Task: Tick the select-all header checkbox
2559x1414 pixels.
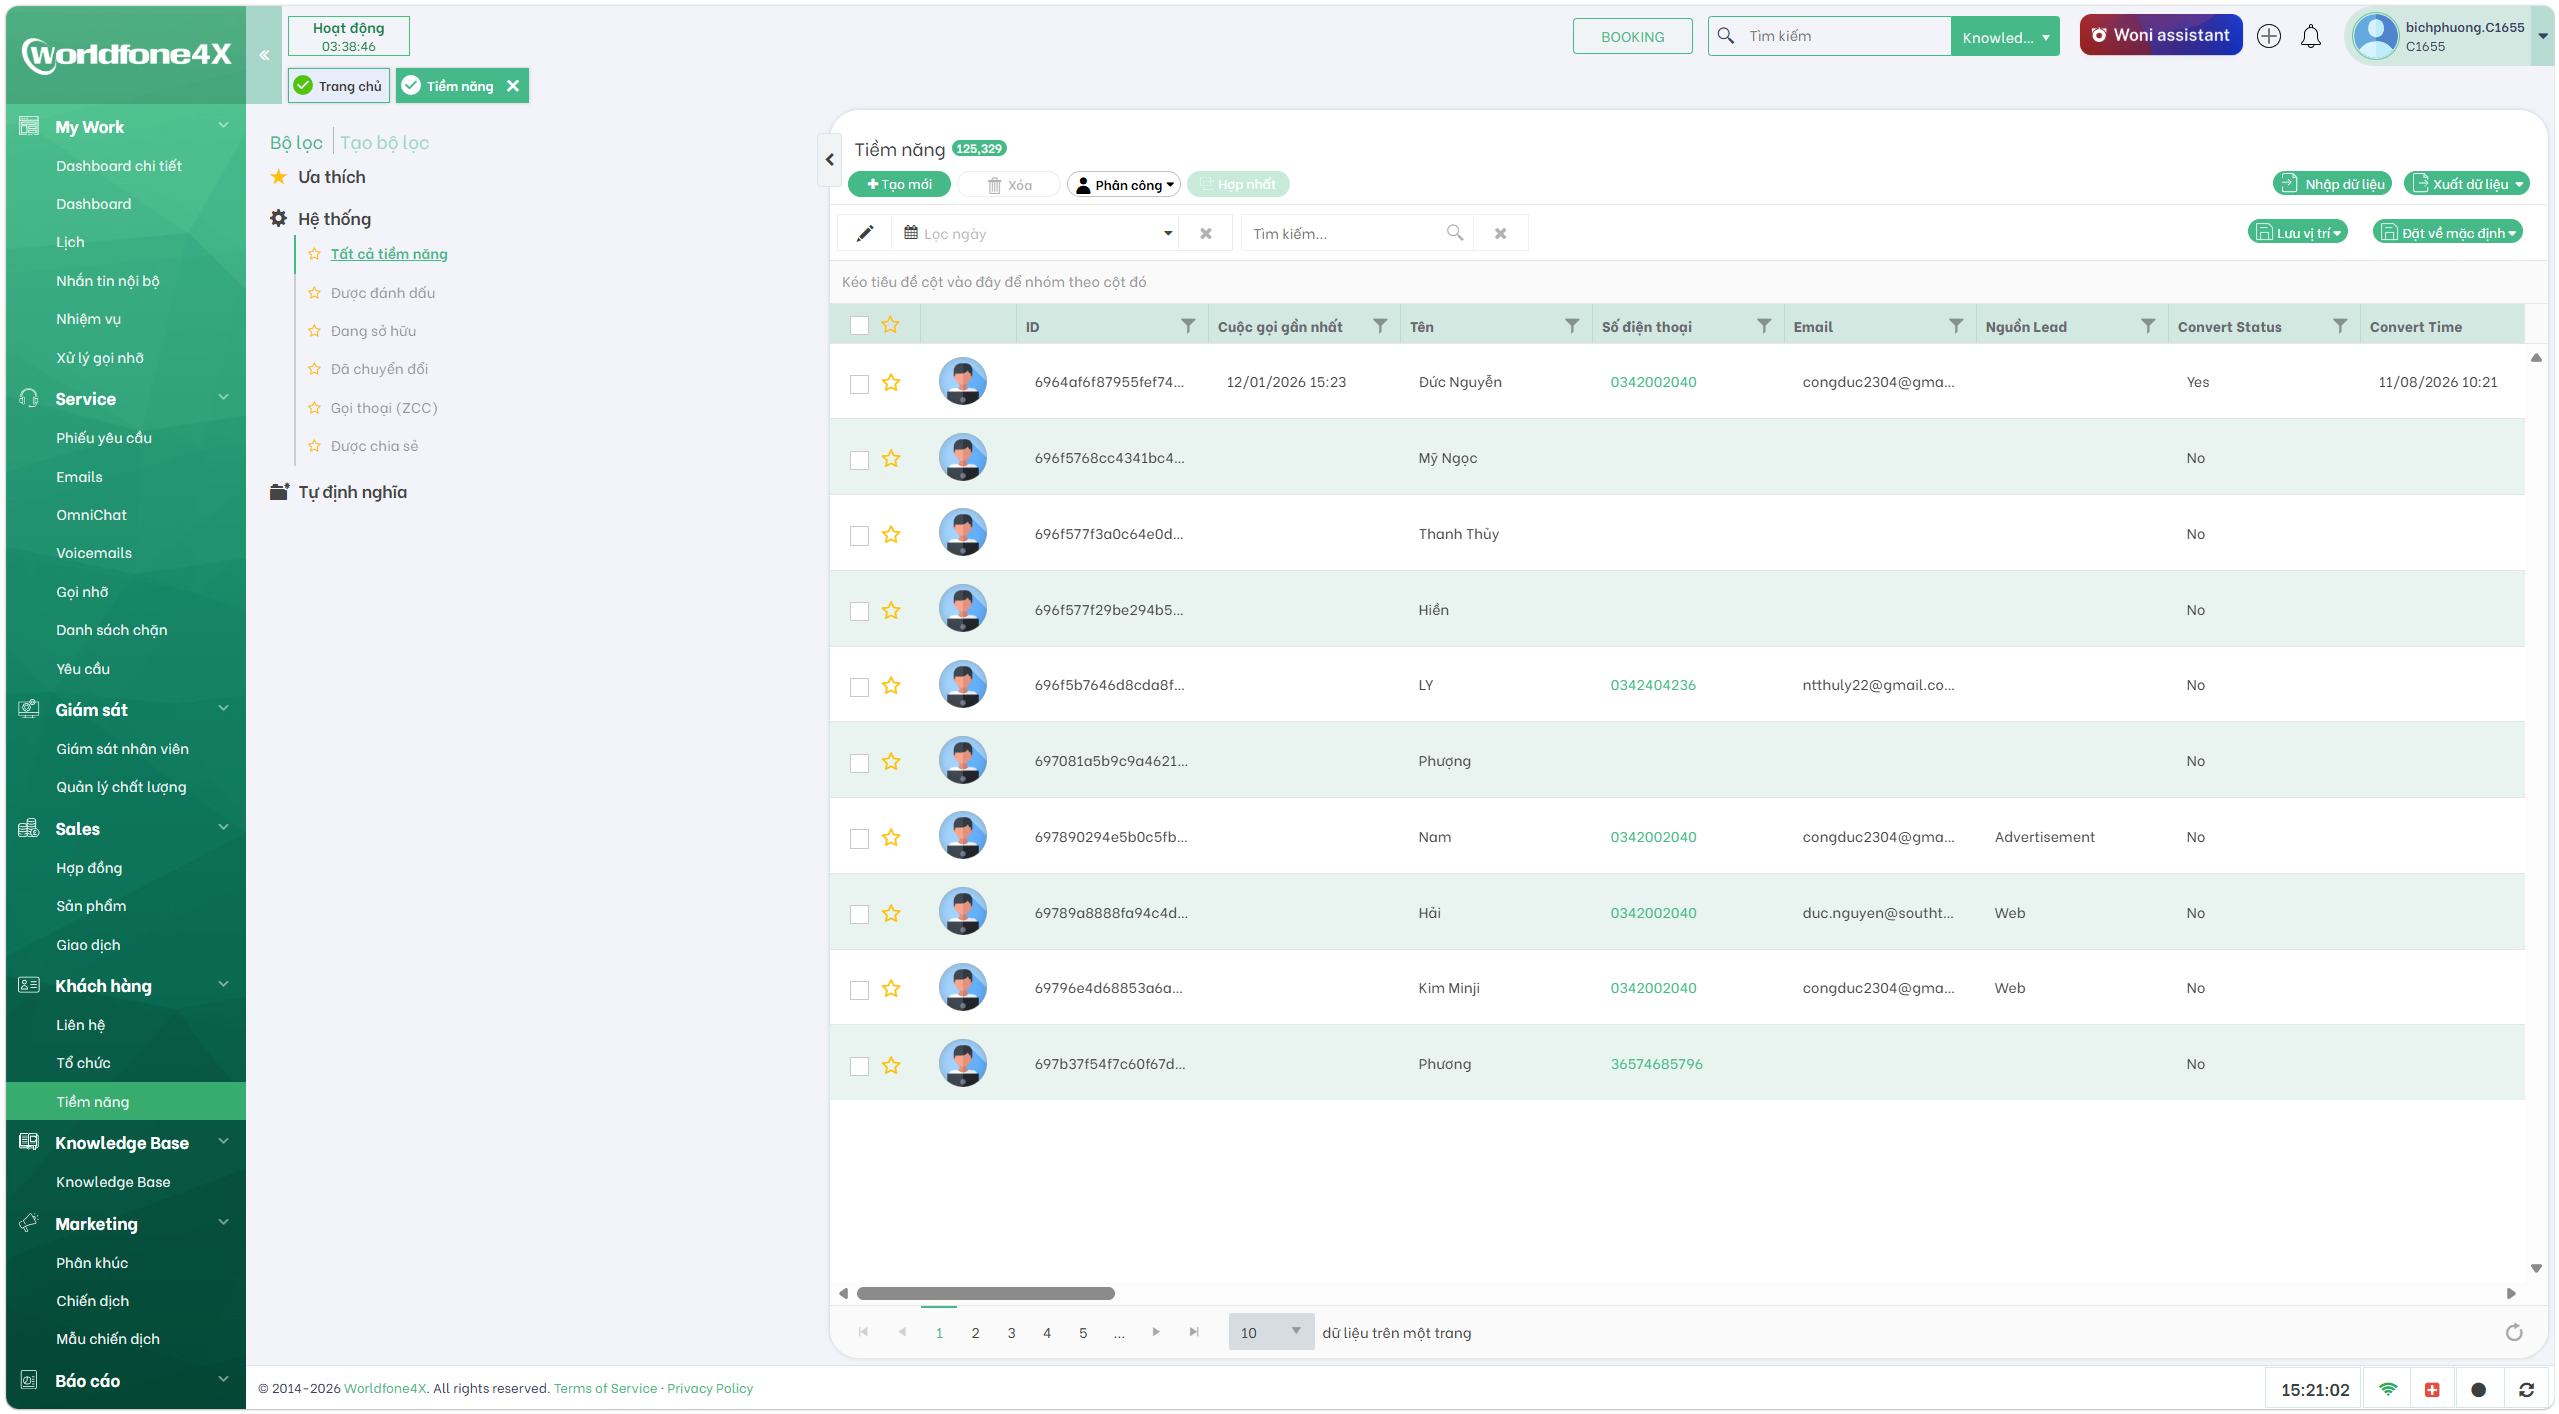Action: (x=859, y=326)
